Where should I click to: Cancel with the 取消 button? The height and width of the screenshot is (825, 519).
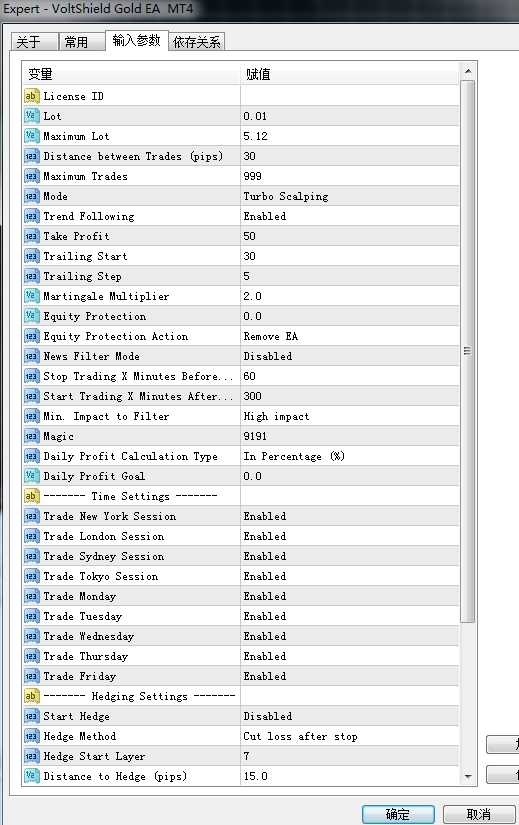coord(478,814)
